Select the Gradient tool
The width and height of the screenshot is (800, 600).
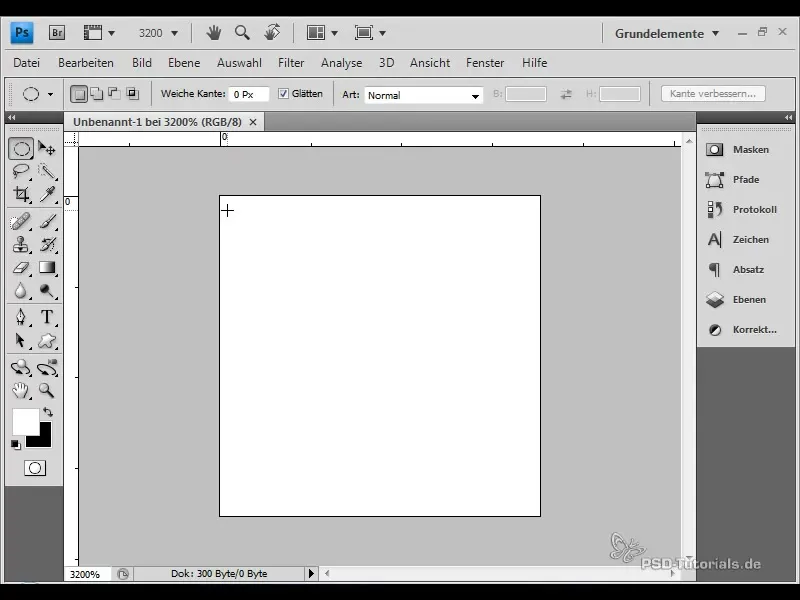click(x=47, y=267)
